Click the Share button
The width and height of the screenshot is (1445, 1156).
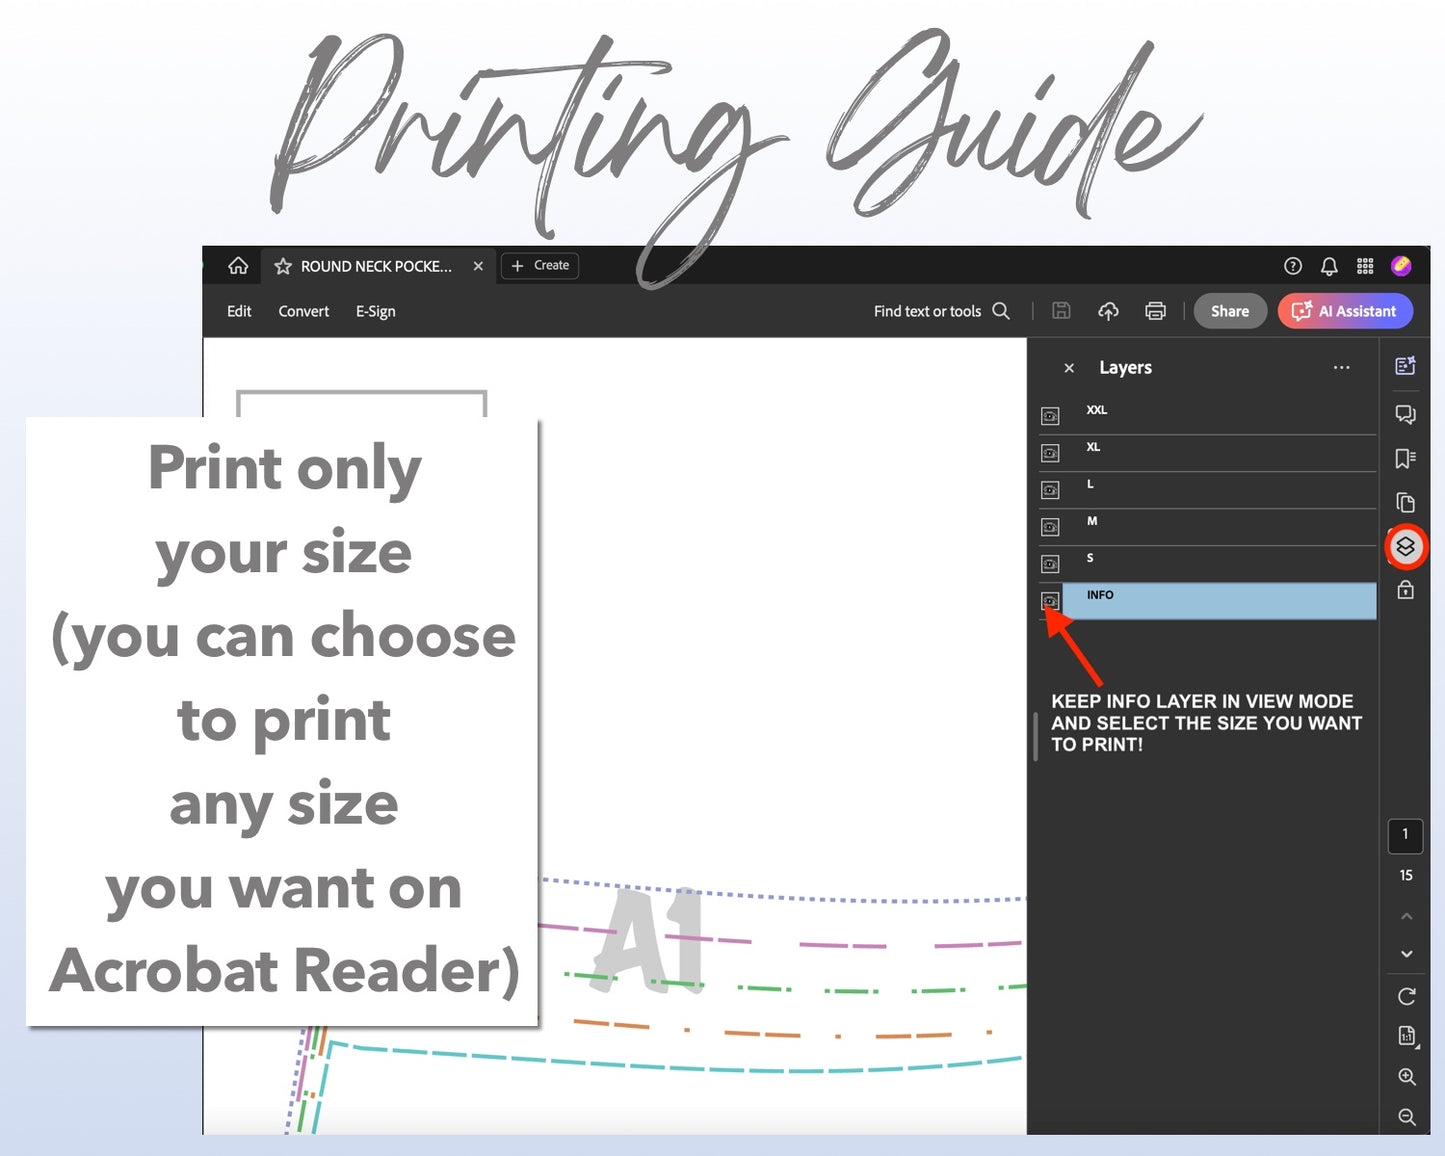1229,311
